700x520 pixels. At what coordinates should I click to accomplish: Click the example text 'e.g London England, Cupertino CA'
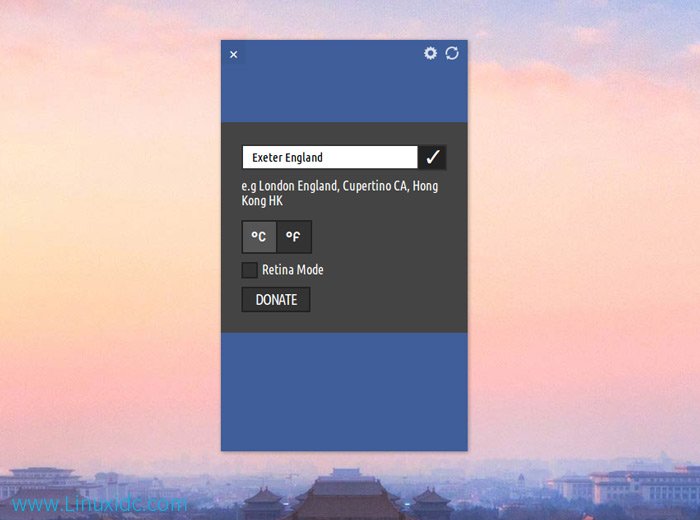(x=325, y=186)
